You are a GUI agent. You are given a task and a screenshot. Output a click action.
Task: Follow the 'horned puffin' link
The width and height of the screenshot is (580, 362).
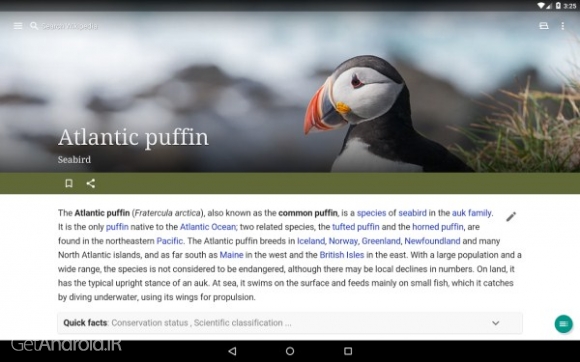438,227
